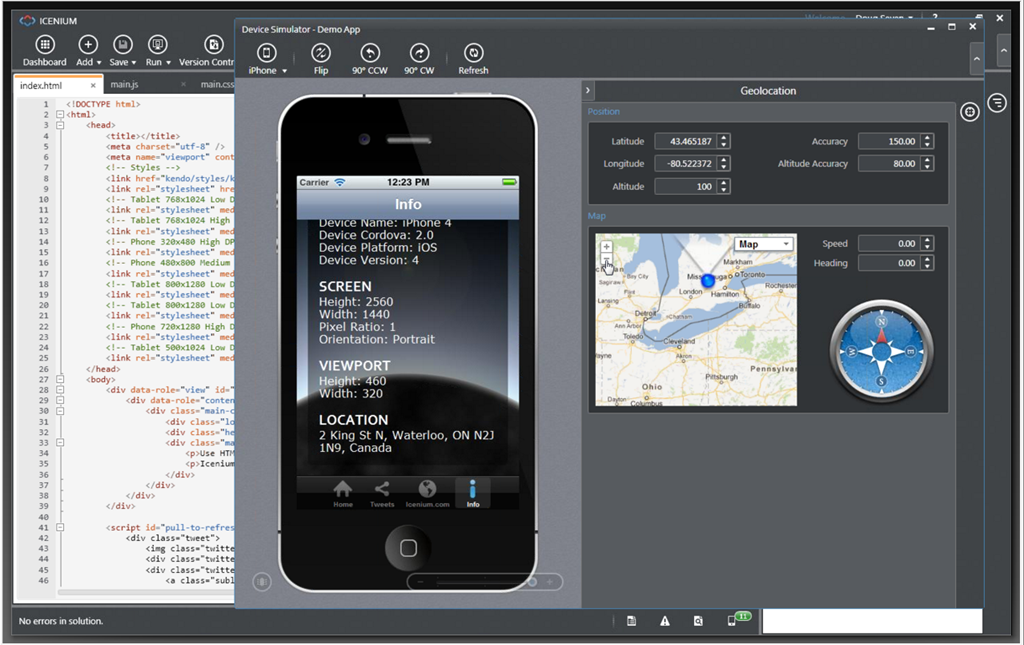Screen dimensions: 1024x645
Task: Open the find-in-files icon in status bar
Action: pos(698,621)
